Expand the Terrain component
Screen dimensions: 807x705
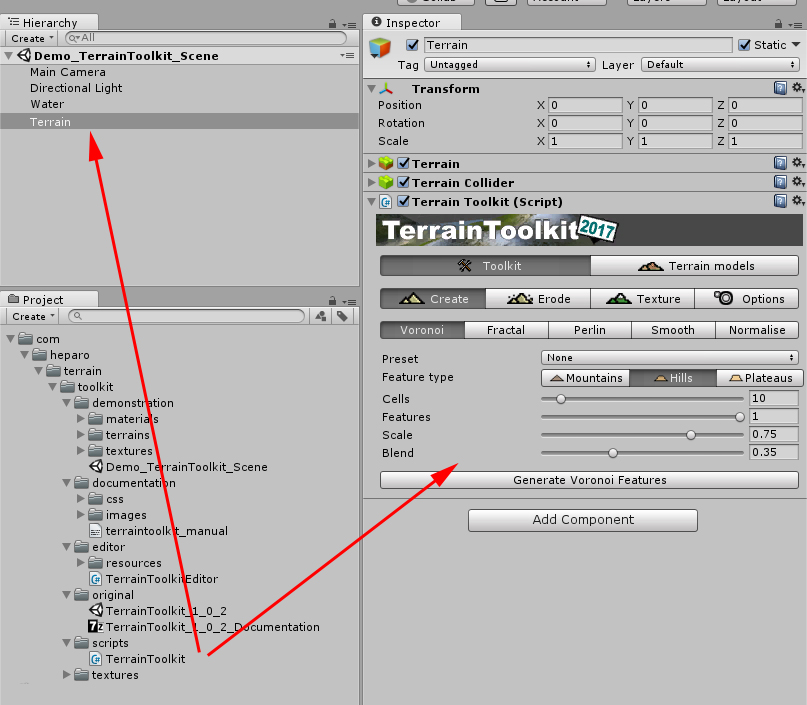tap(372, 164)
